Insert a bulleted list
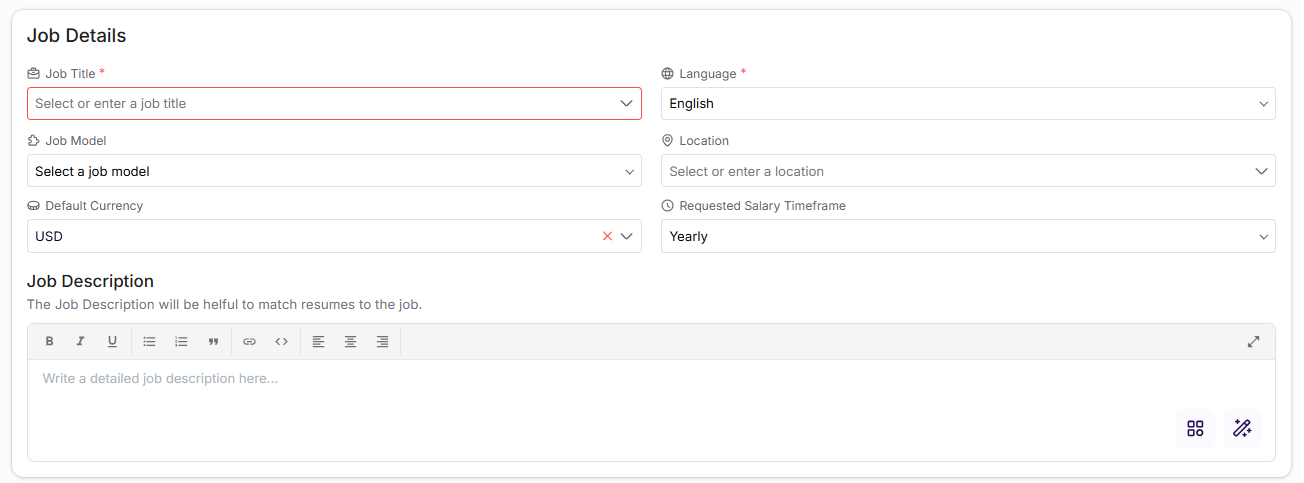Viewport: 1304px width, 483px height. 149,342
